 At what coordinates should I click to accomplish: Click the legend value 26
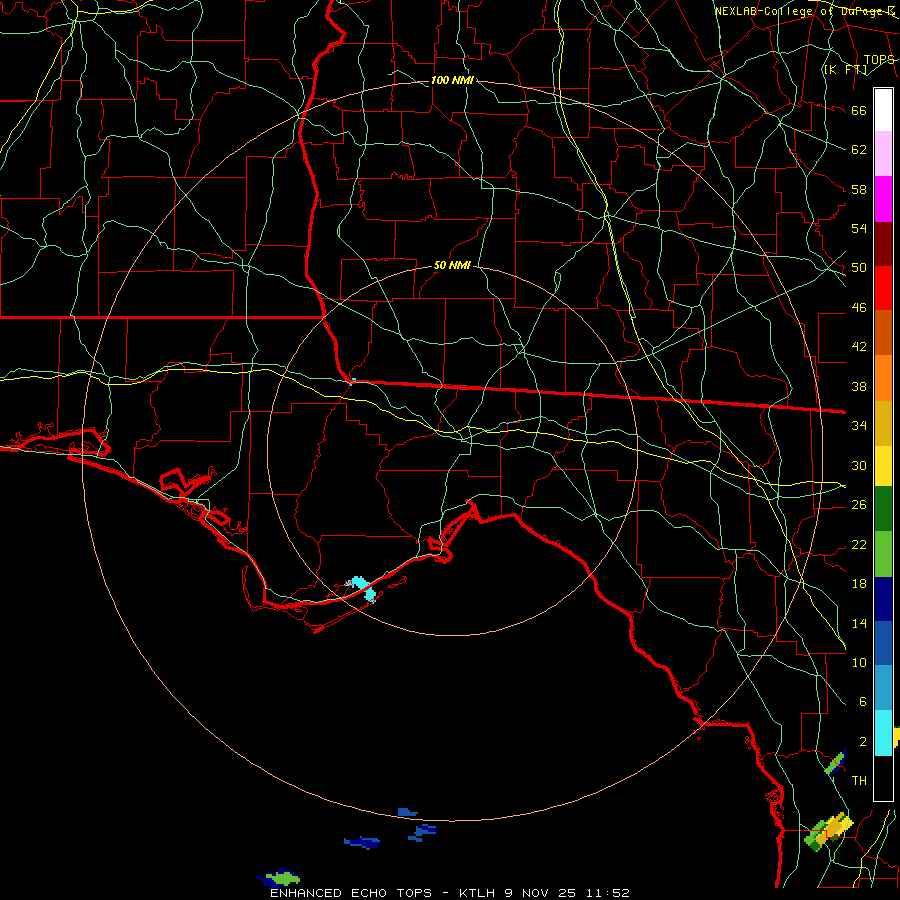click(x=859, y=505)
